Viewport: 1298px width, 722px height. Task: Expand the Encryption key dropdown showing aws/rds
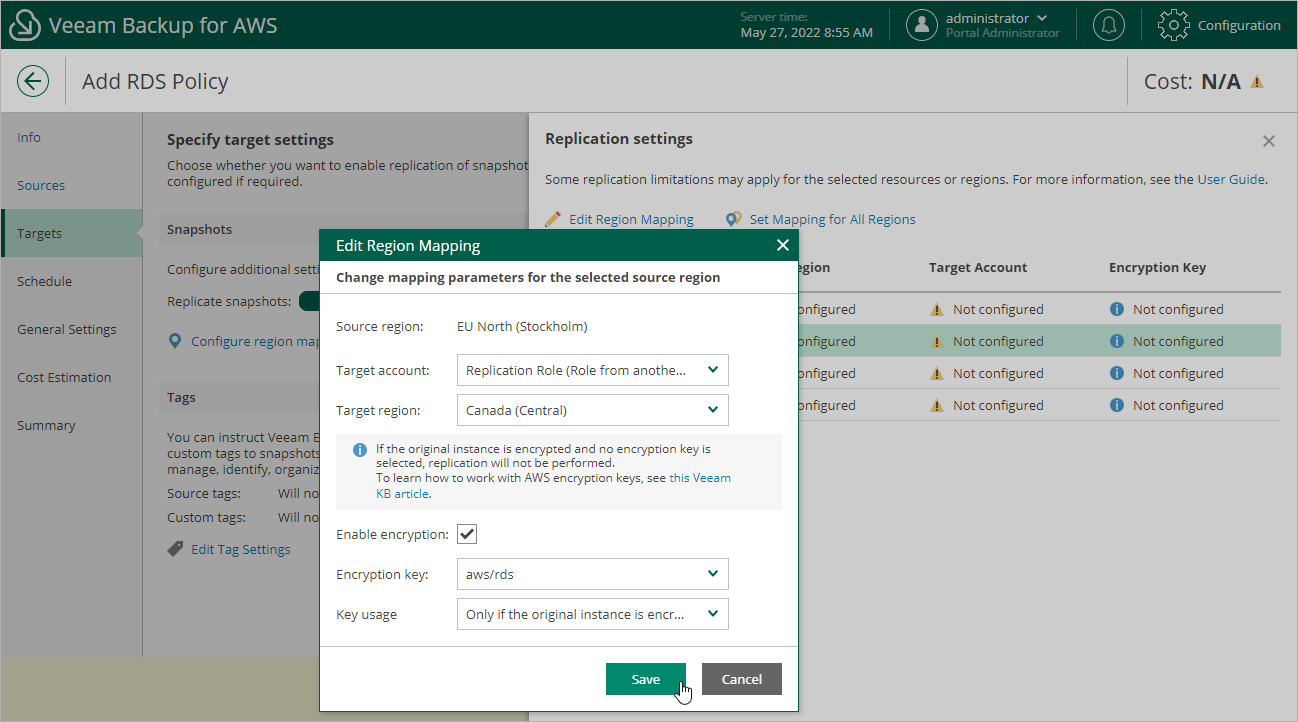point(592,574)
